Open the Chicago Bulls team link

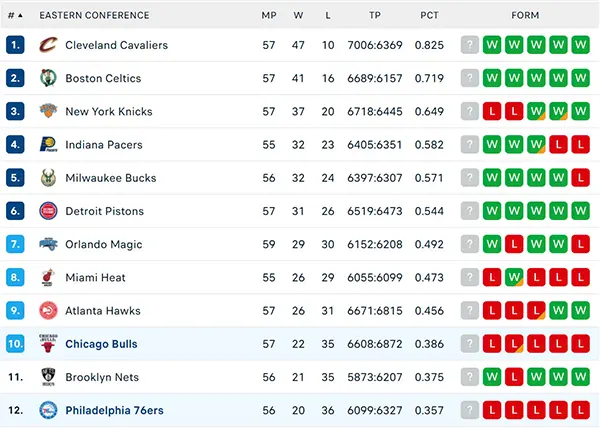(101, 344)
